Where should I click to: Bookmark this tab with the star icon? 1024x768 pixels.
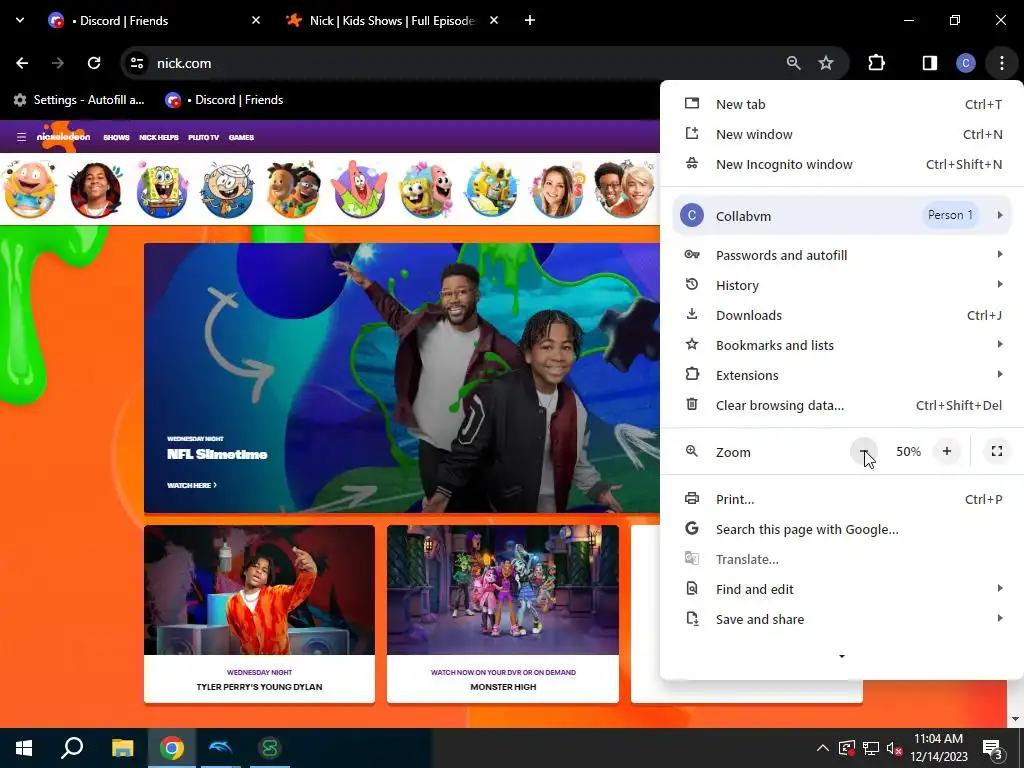826,63
